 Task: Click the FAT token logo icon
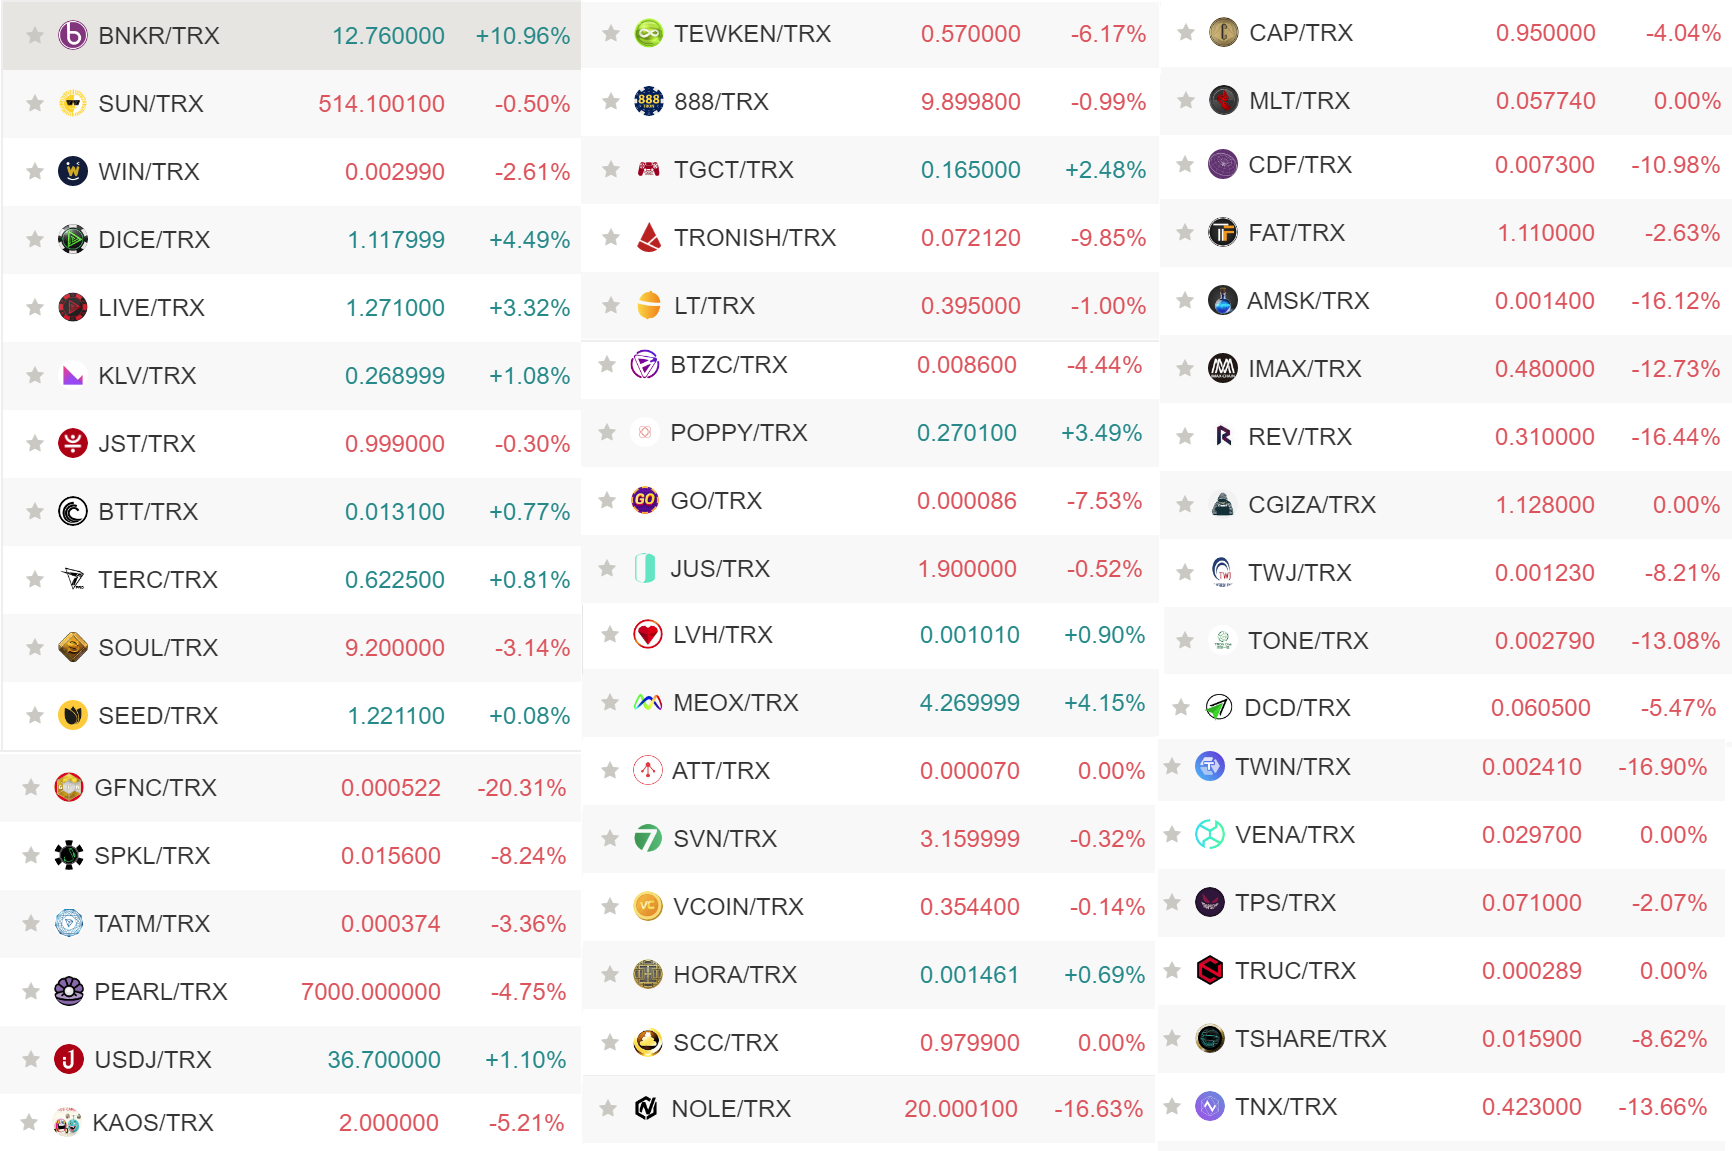[1223, 233]
